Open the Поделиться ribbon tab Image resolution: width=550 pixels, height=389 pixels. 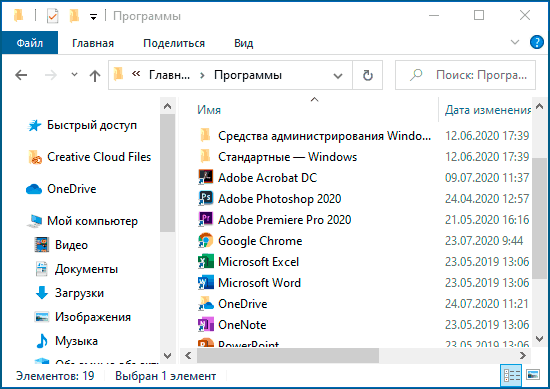pos(174,43)
